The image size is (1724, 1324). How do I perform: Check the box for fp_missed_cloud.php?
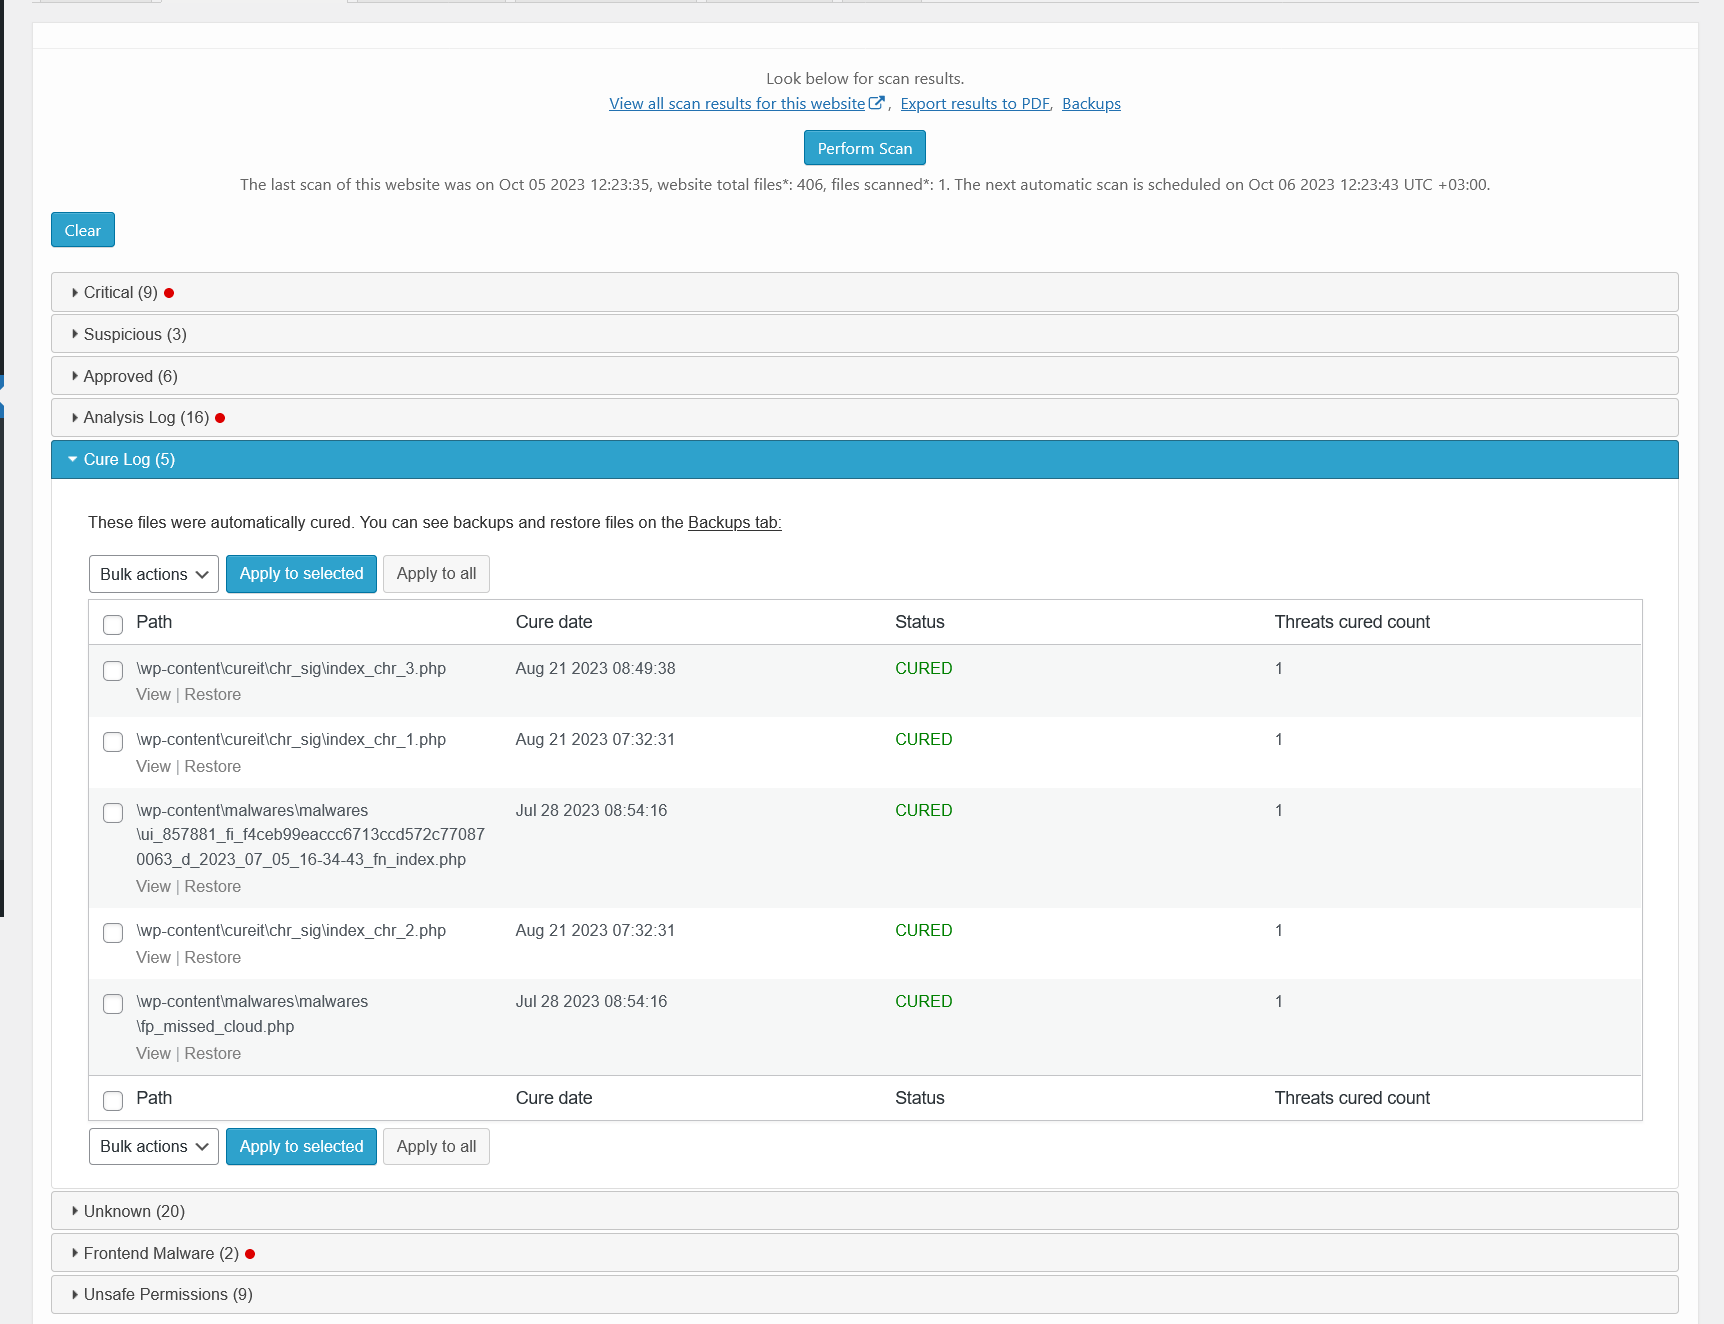pyautogui.click(x=113, y=1004)
